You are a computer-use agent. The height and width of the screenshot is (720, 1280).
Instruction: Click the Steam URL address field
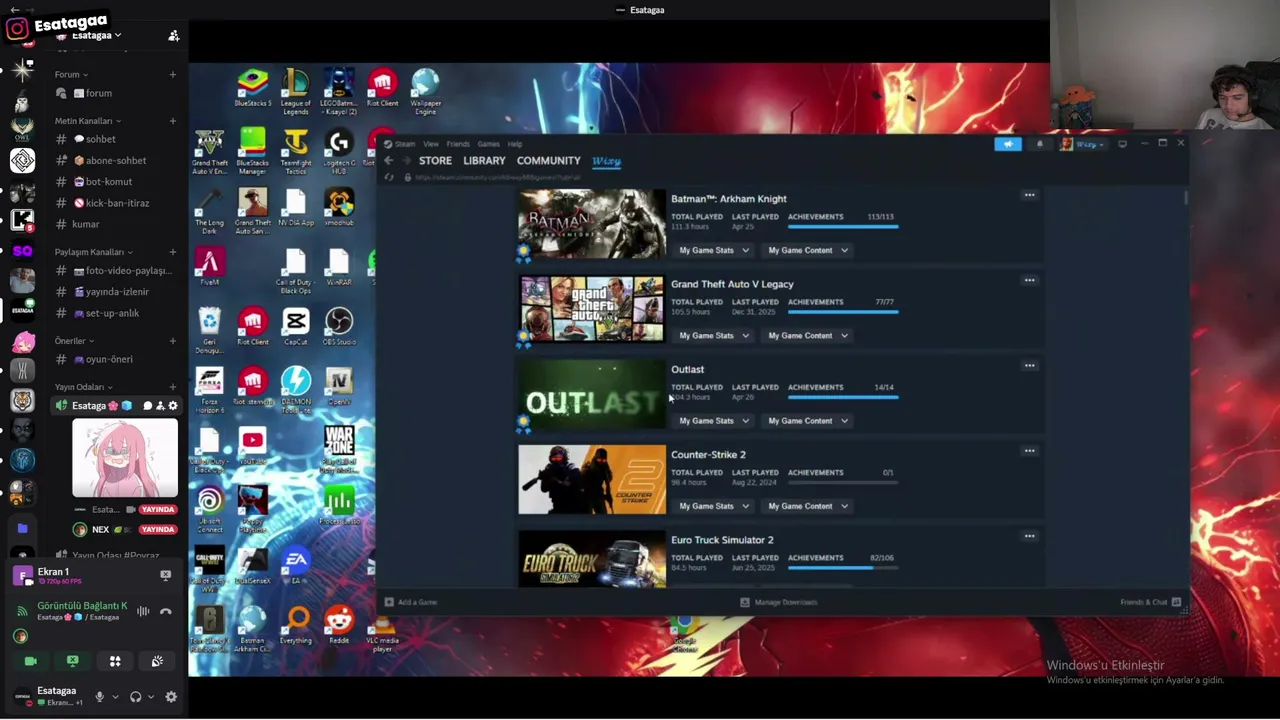[x=497, y=178]
